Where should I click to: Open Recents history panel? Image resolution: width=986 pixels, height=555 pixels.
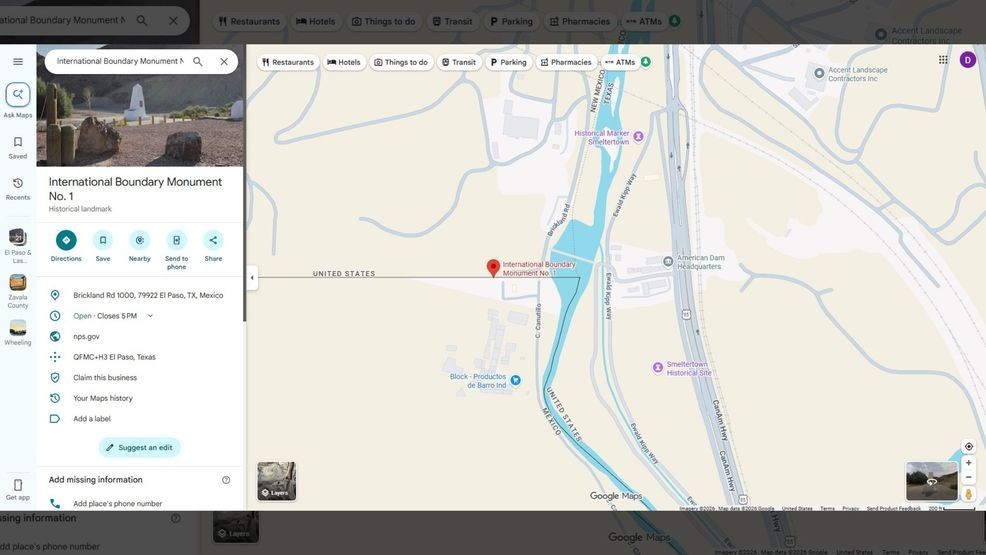tap(18, 189)
